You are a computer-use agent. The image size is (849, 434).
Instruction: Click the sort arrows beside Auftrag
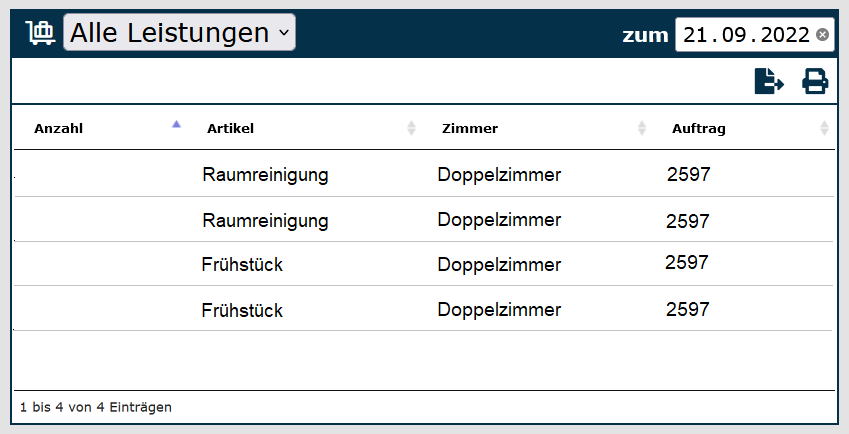824,129
